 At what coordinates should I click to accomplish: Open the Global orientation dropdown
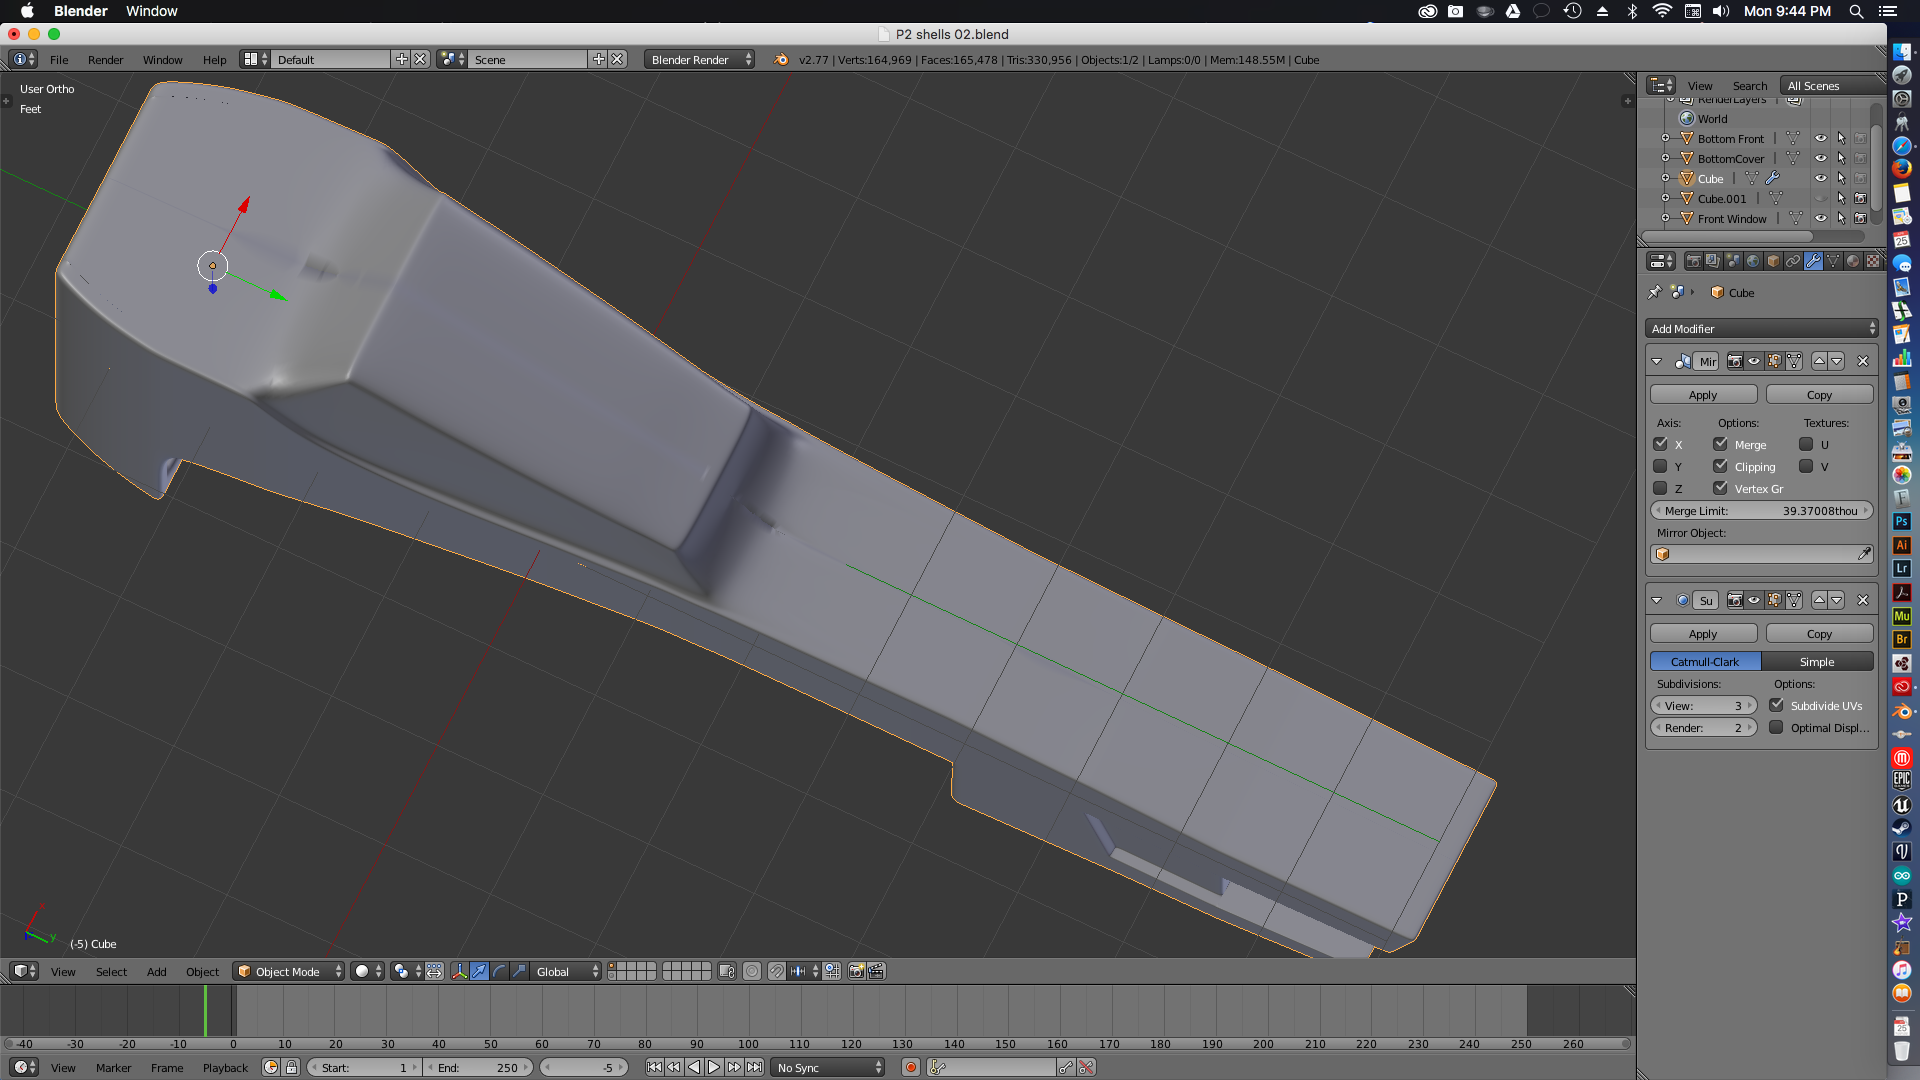[567, 971]
